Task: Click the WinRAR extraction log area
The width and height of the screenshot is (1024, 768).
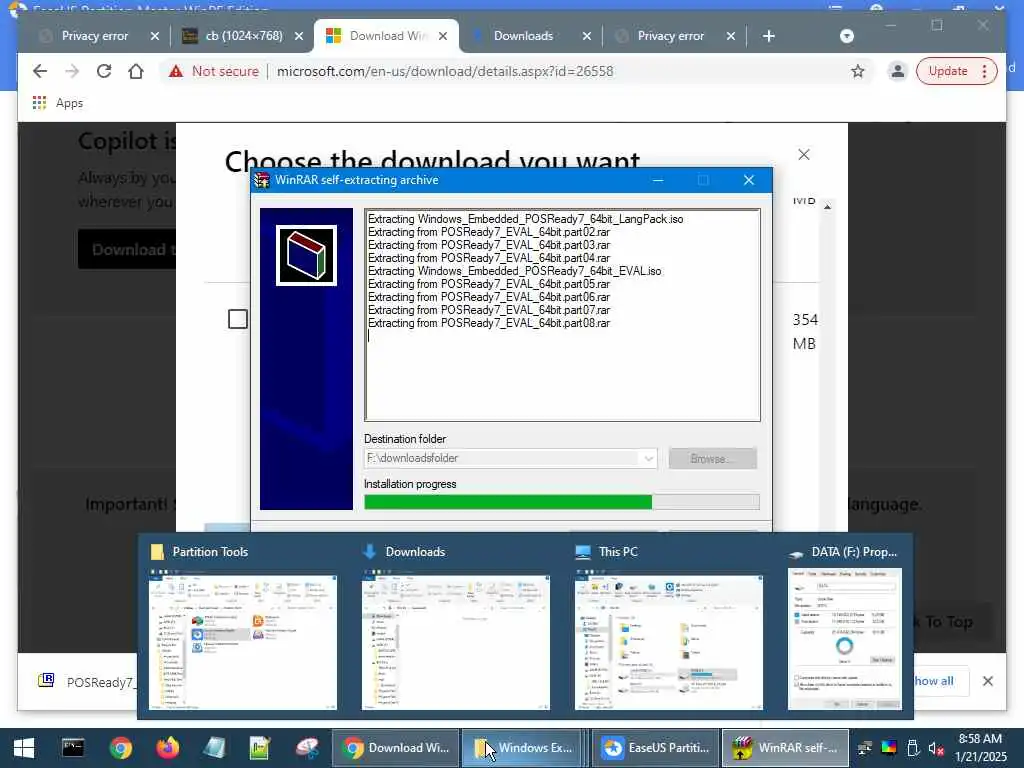Action: point(562,315)
